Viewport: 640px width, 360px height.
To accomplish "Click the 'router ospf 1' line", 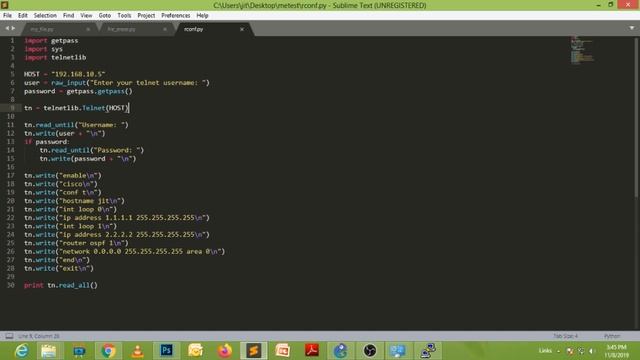I will click(x=76, y=243).
